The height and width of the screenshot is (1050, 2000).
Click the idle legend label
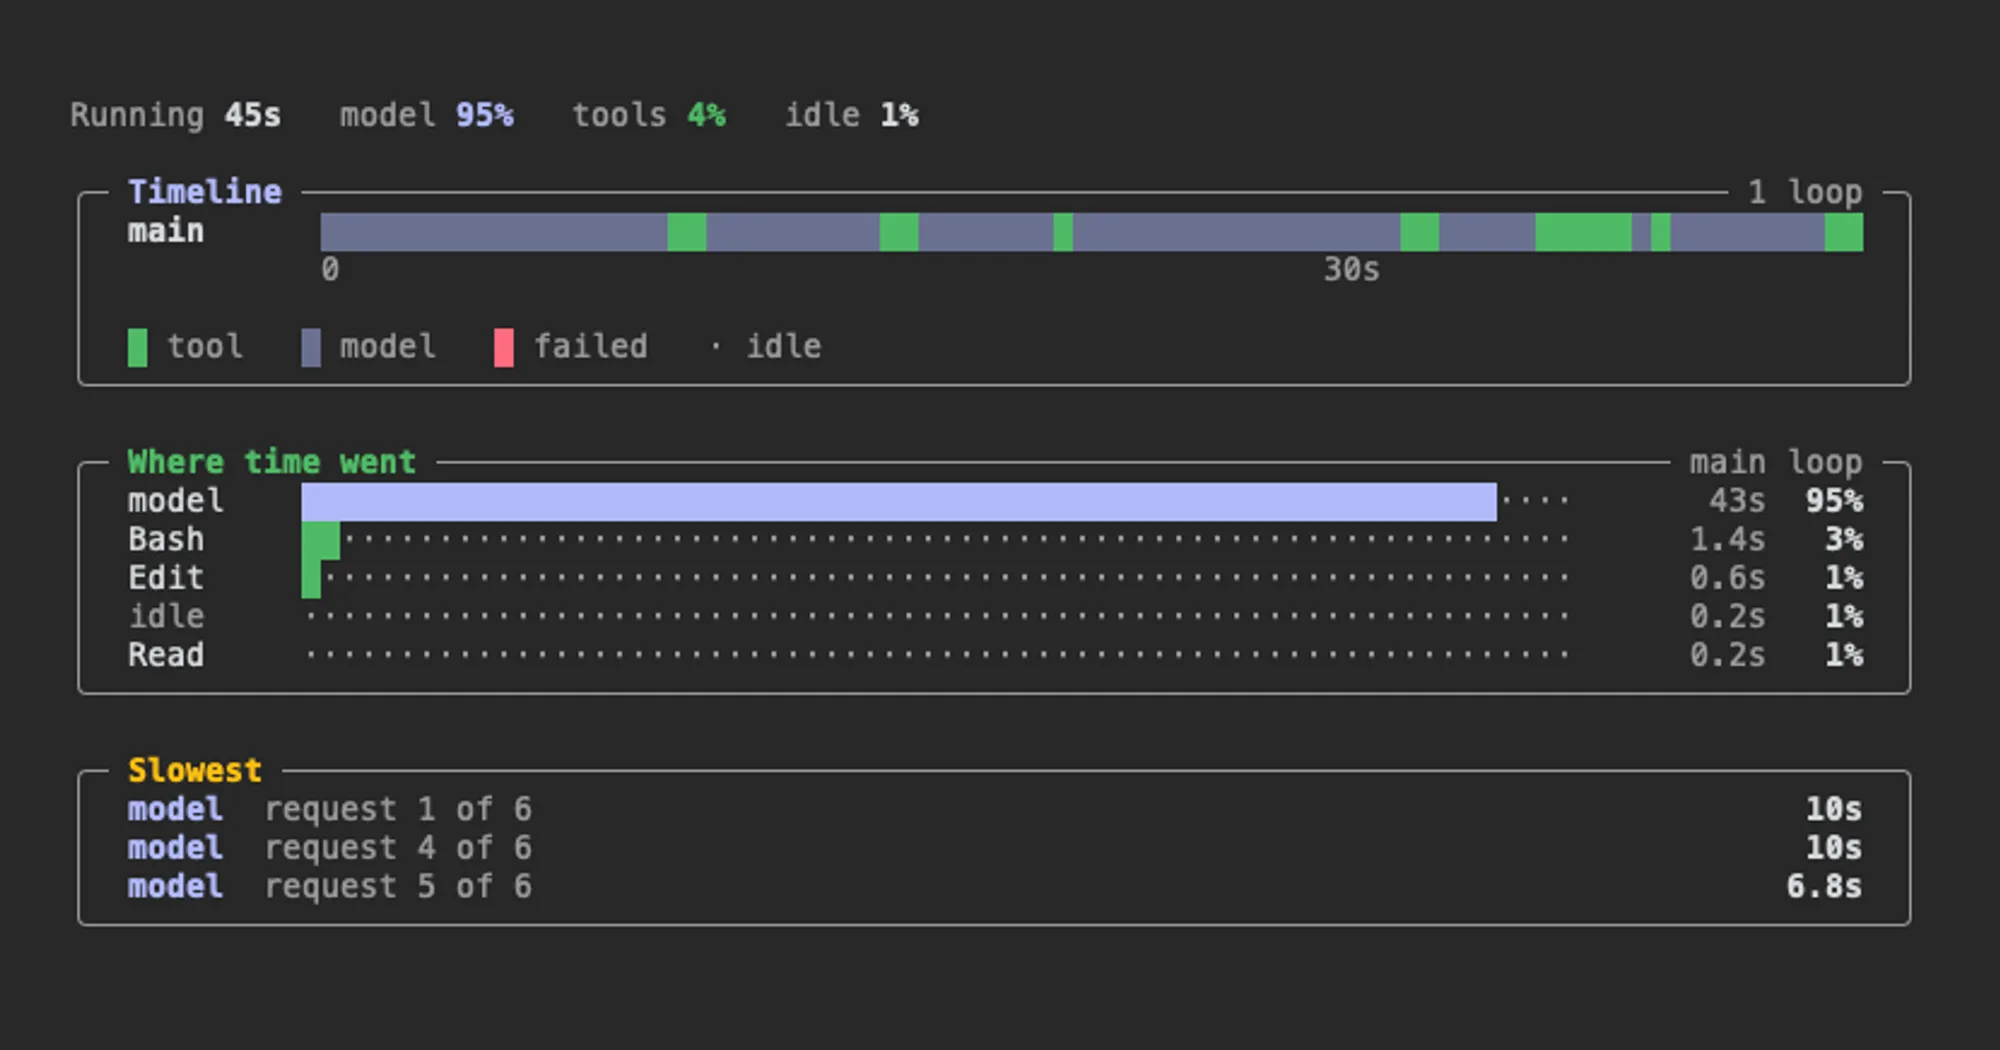(x=784, y=347)
